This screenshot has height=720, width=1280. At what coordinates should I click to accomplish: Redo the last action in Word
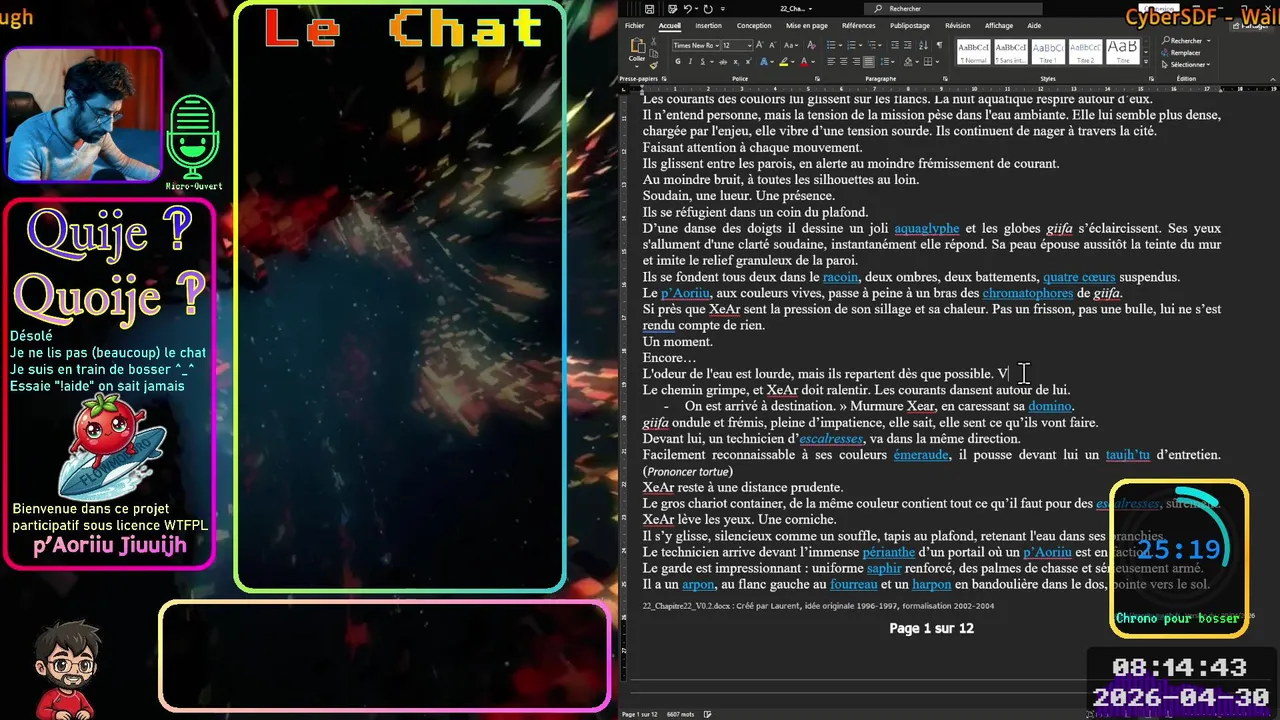coord(708,9)
